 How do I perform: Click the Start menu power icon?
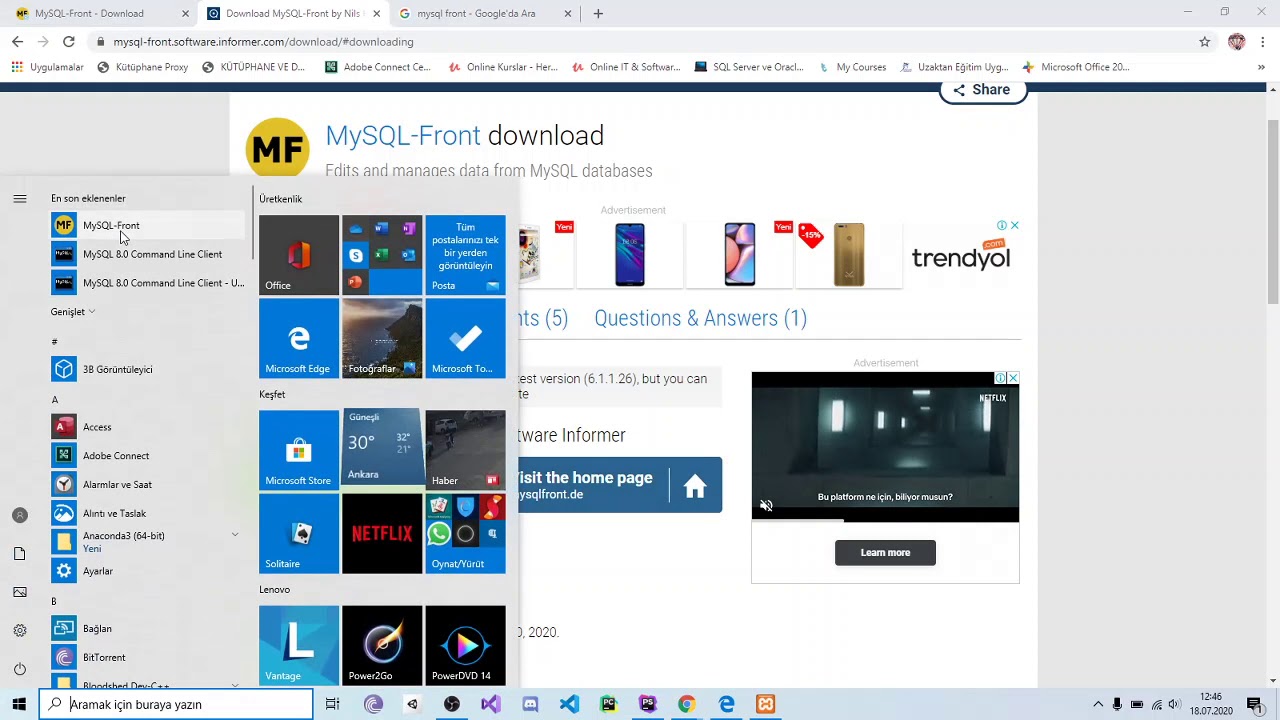pos(20,669)
